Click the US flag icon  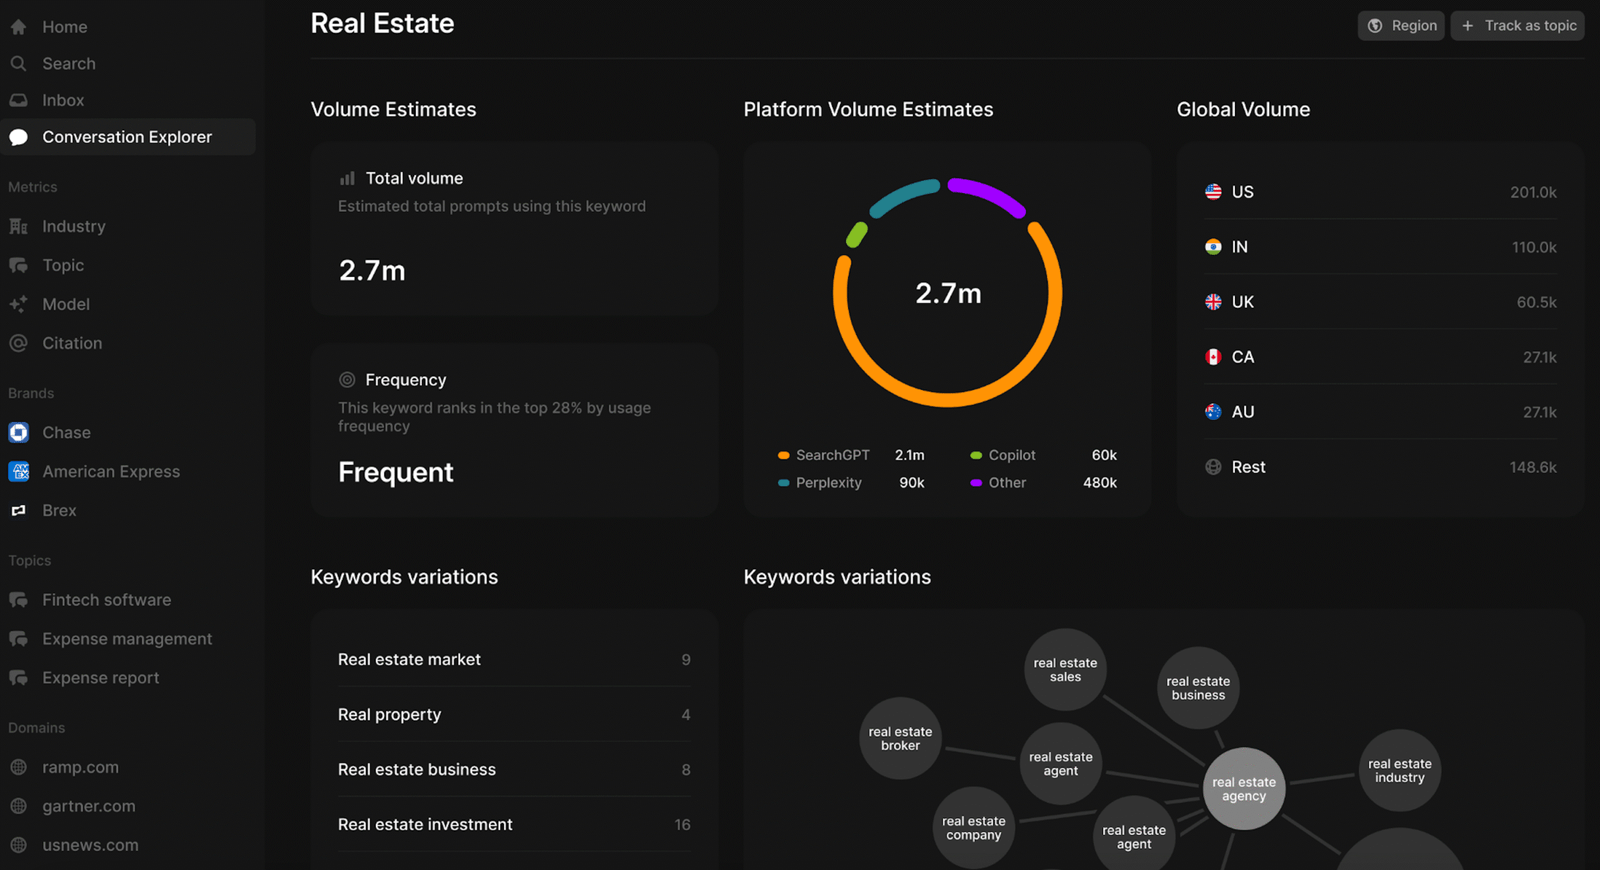click(1213, 192)
